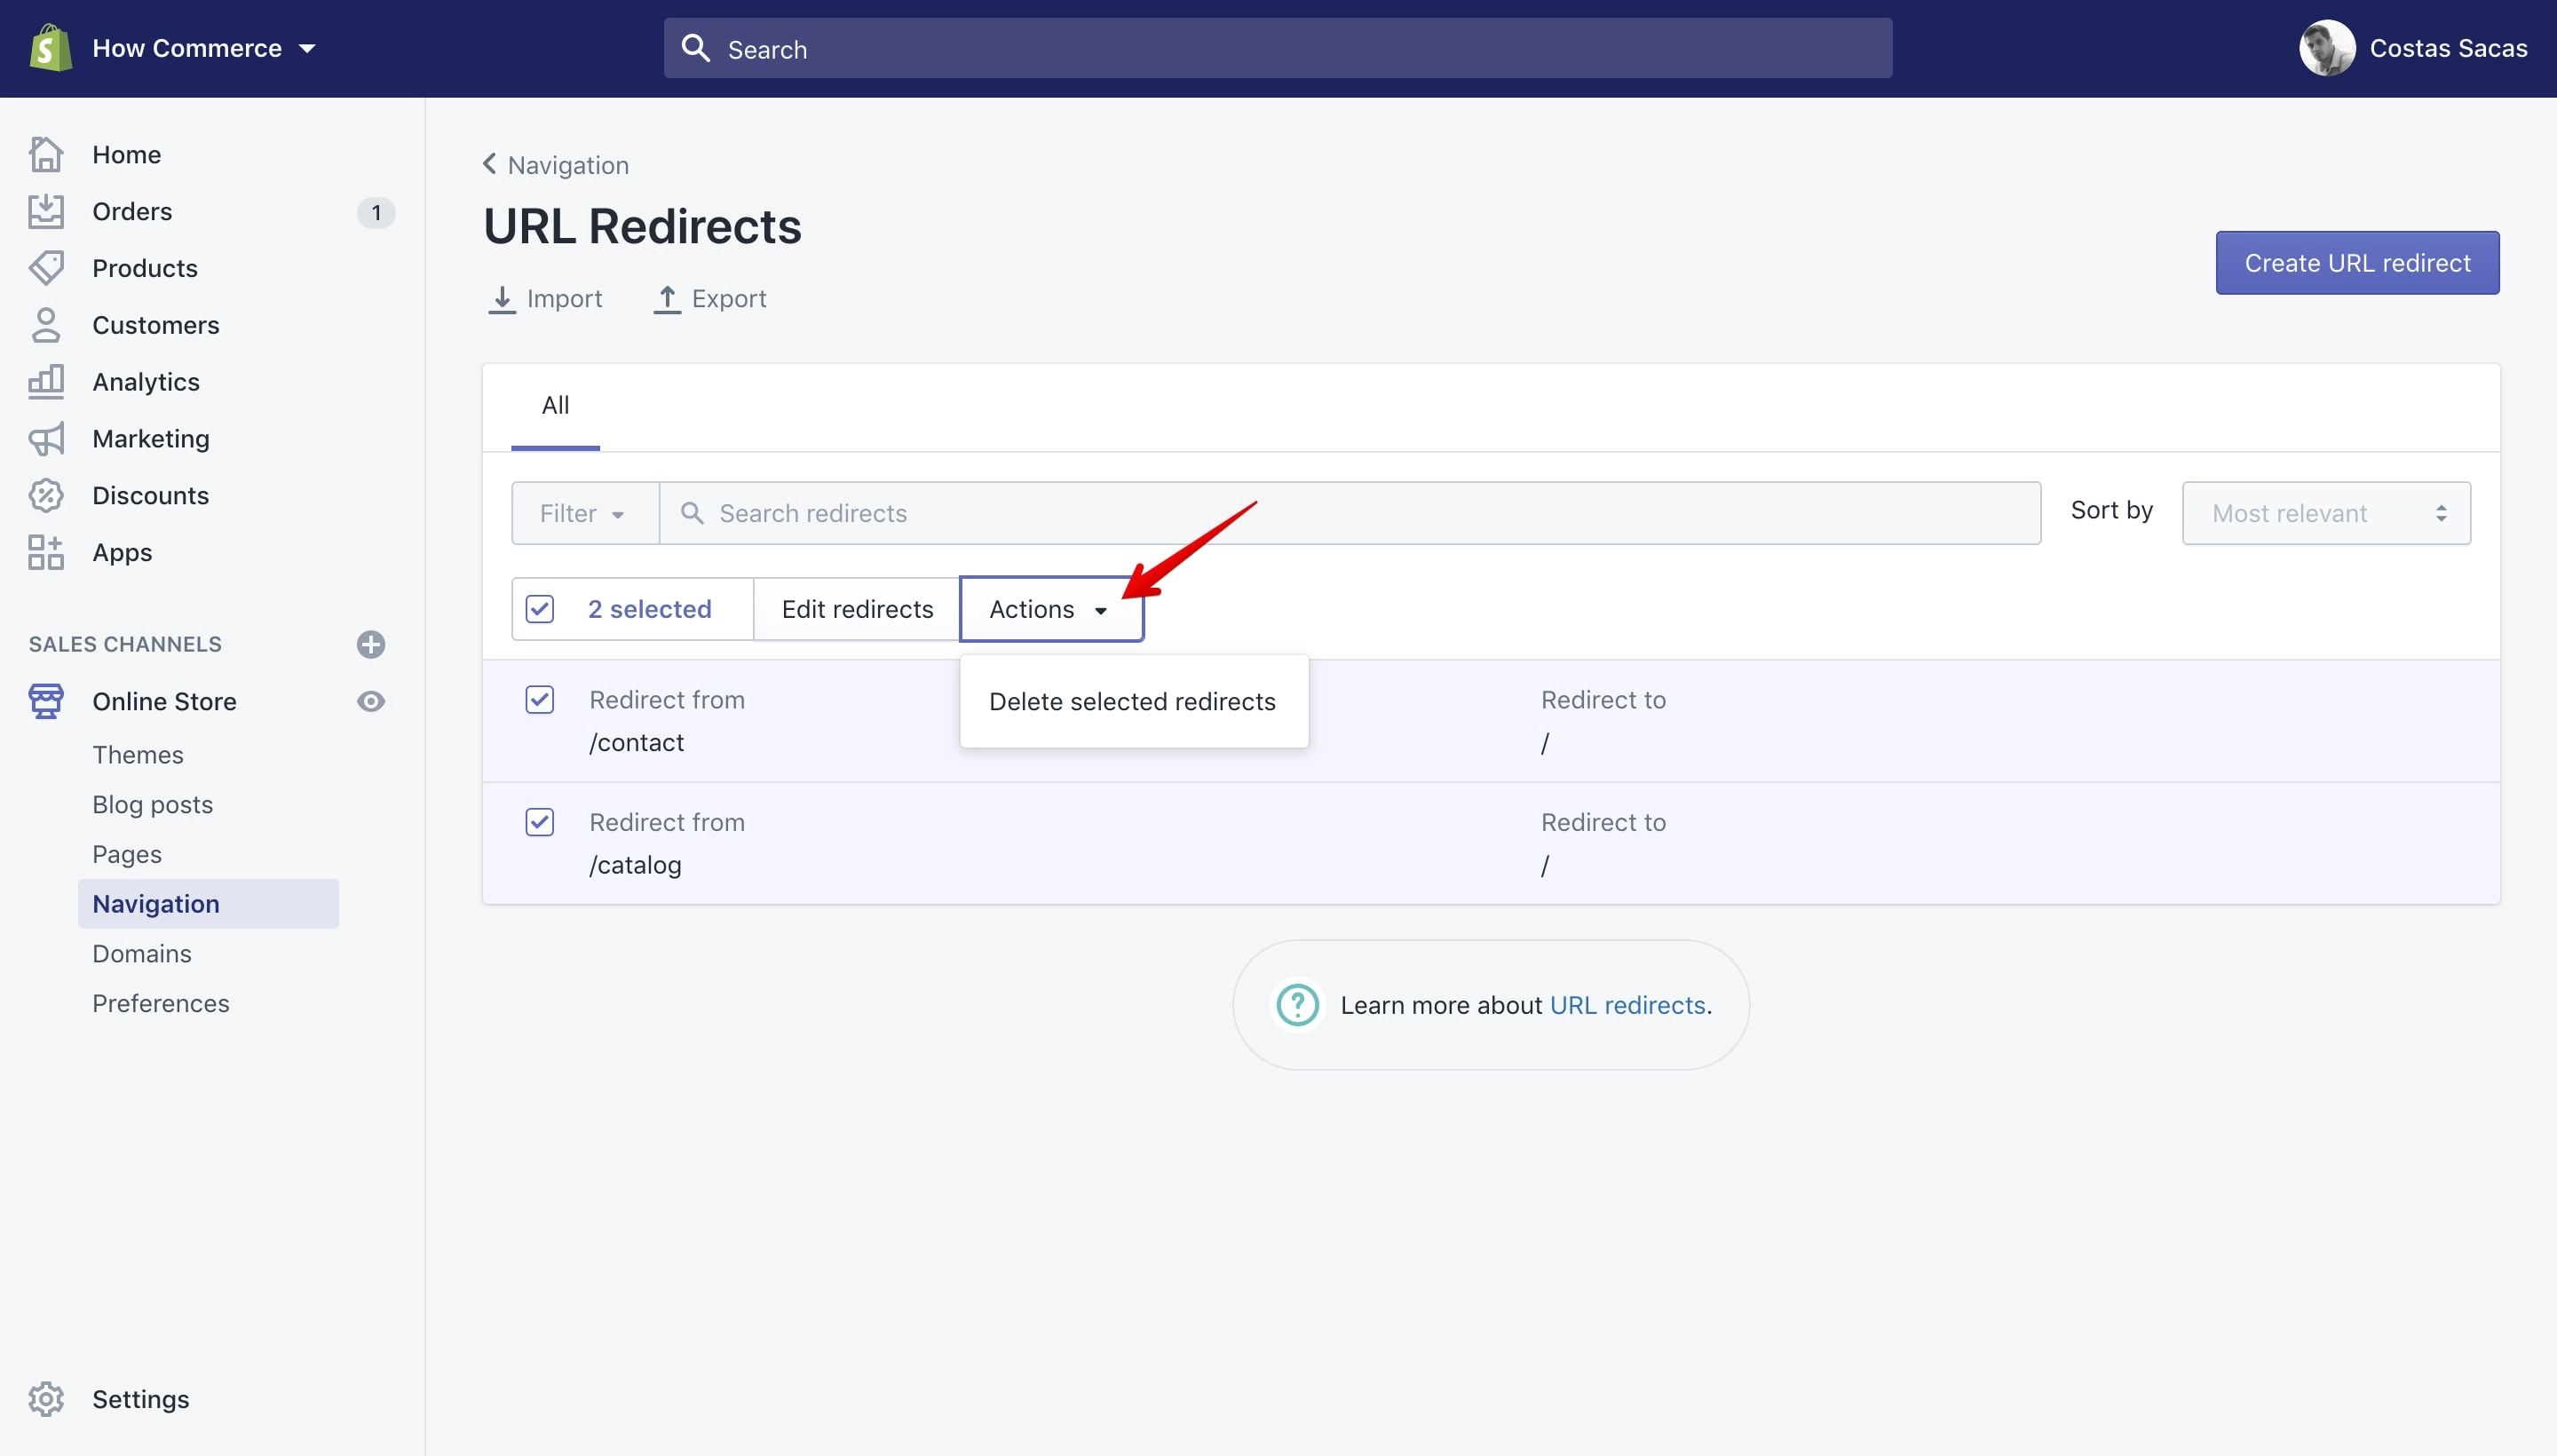Open the Analytics menu label

point(146,382)
